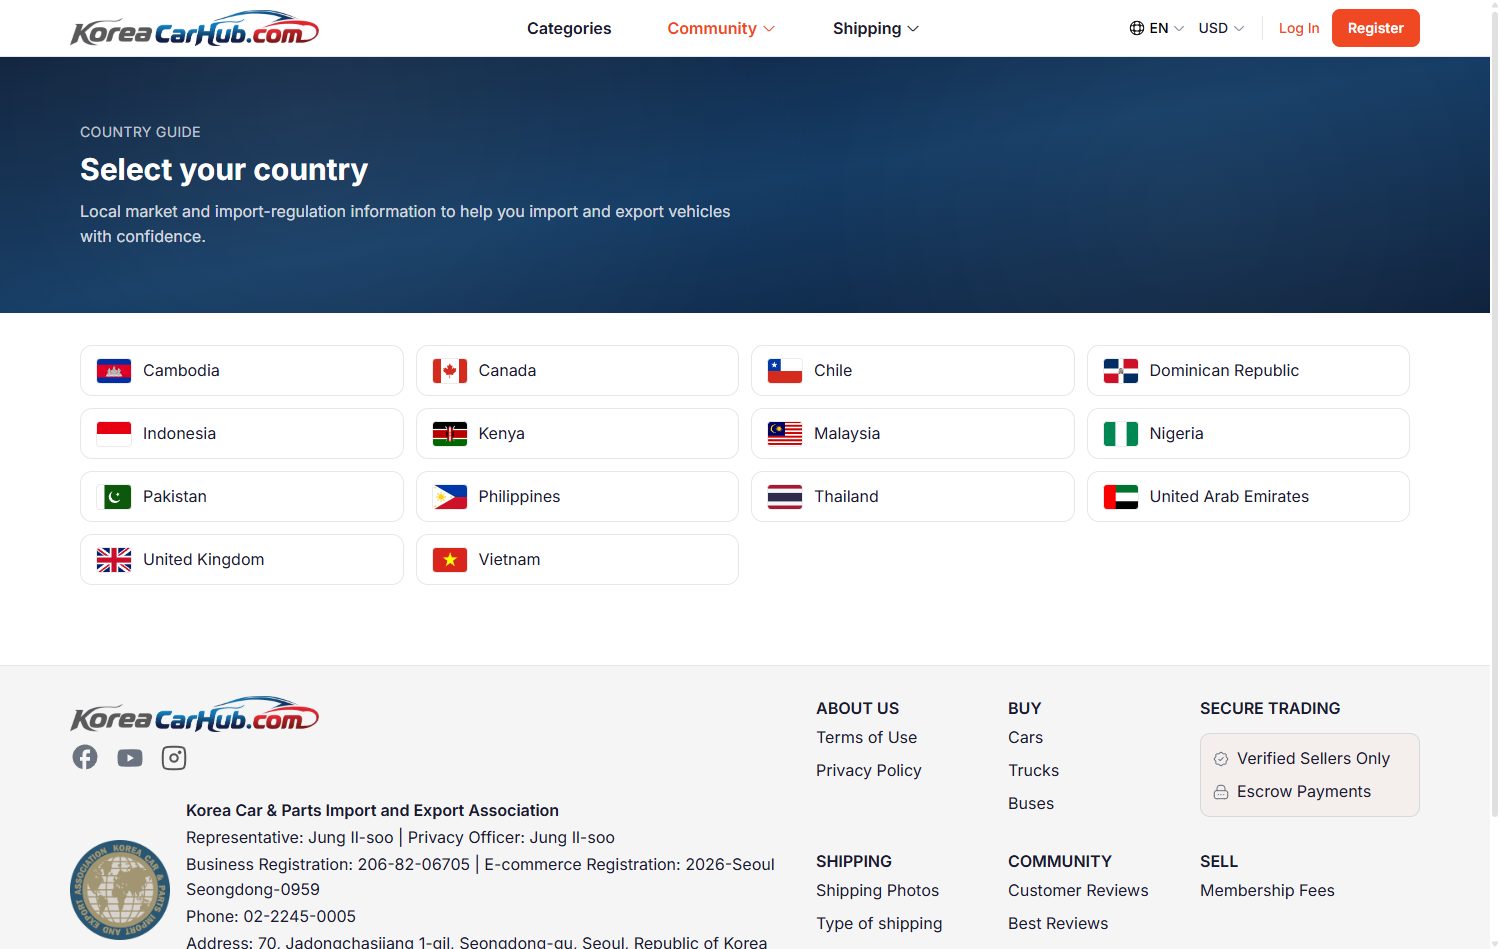
Task: Click the KoreaCarHub.com header logo
Action: pyautogui.click(x=195, y=29)
